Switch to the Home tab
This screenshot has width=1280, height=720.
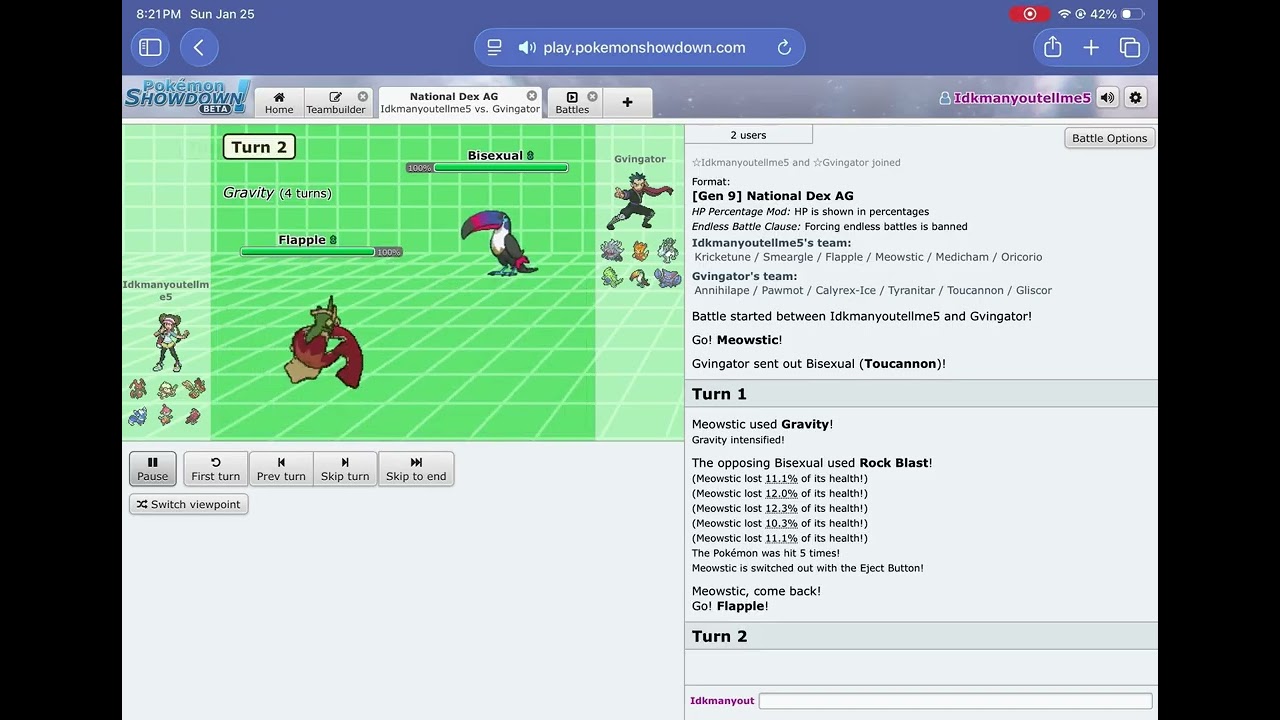click(x=279, y=103)
